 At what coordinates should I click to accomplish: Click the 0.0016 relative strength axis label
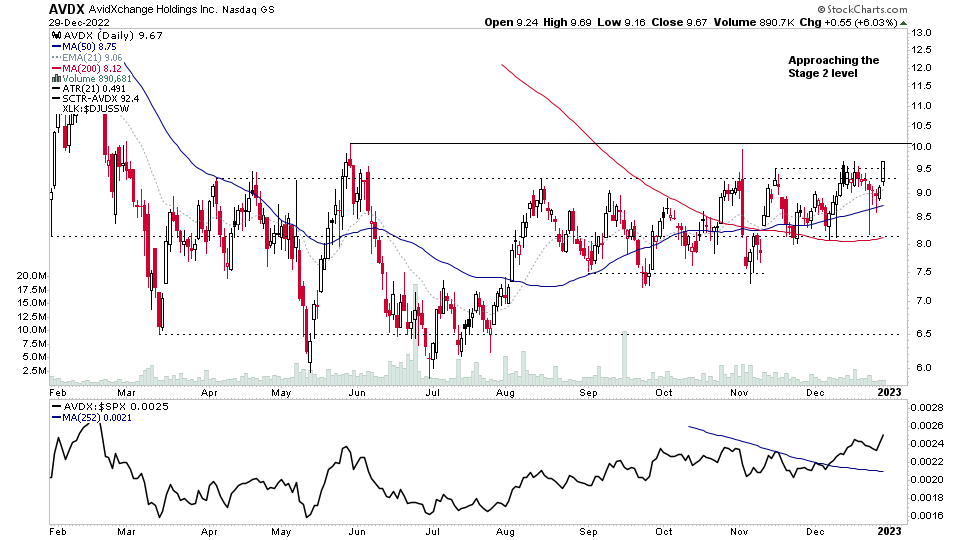[x=927, y=516]
